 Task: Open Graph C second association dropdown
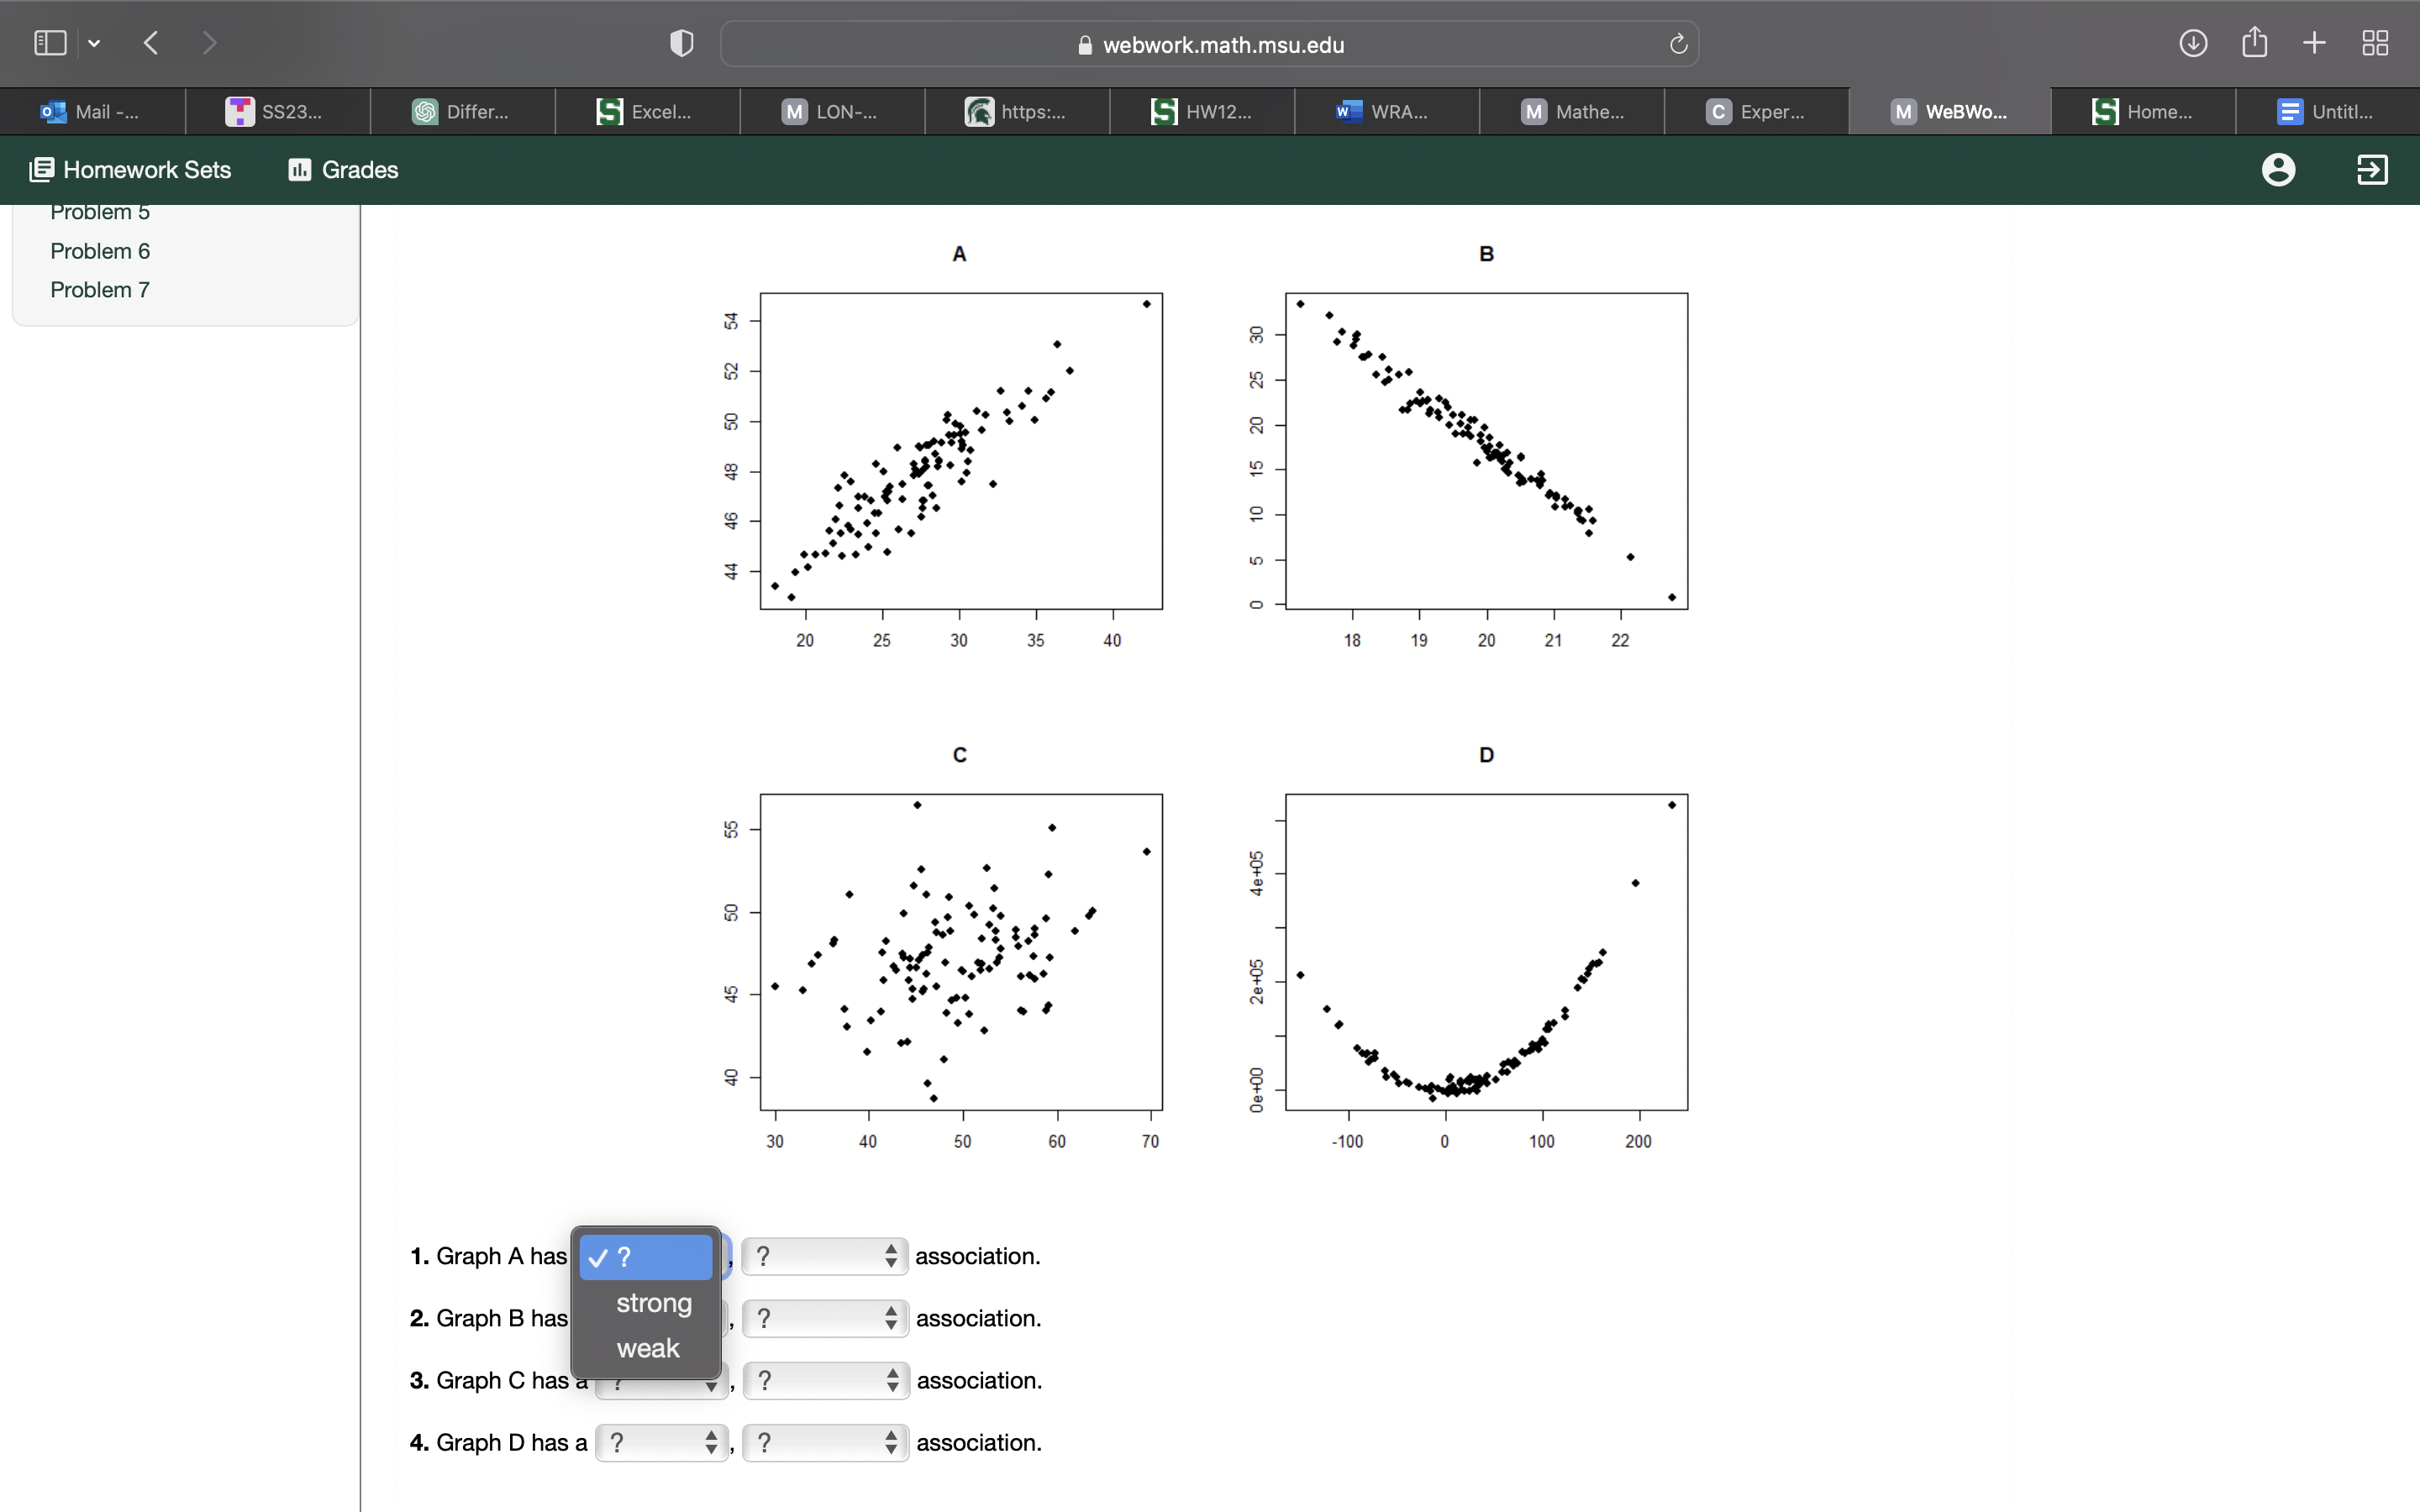(x=825, y=1380)
